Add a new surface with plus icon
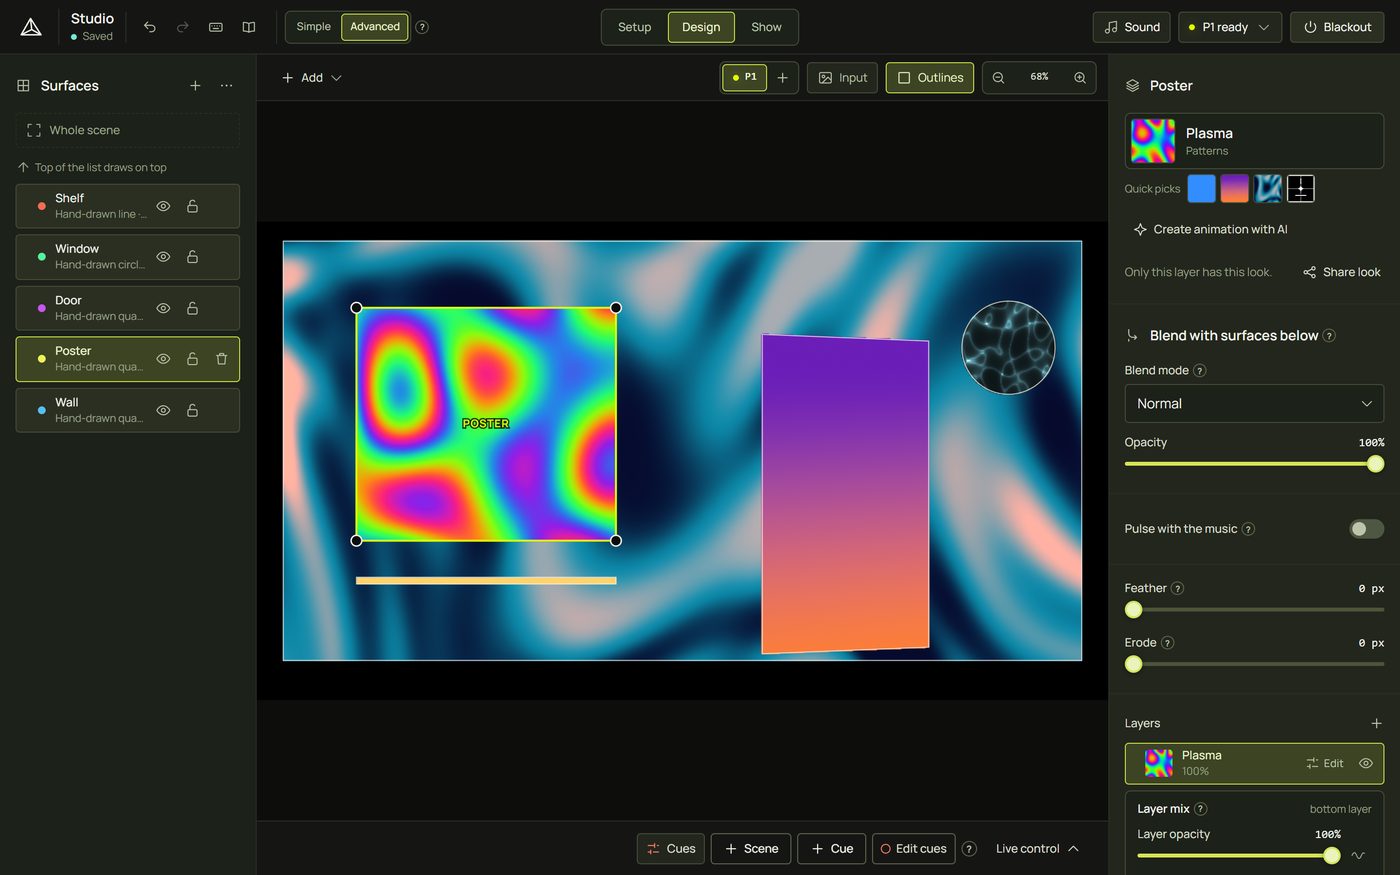1400x875 pixels. (x=195, y=86)
